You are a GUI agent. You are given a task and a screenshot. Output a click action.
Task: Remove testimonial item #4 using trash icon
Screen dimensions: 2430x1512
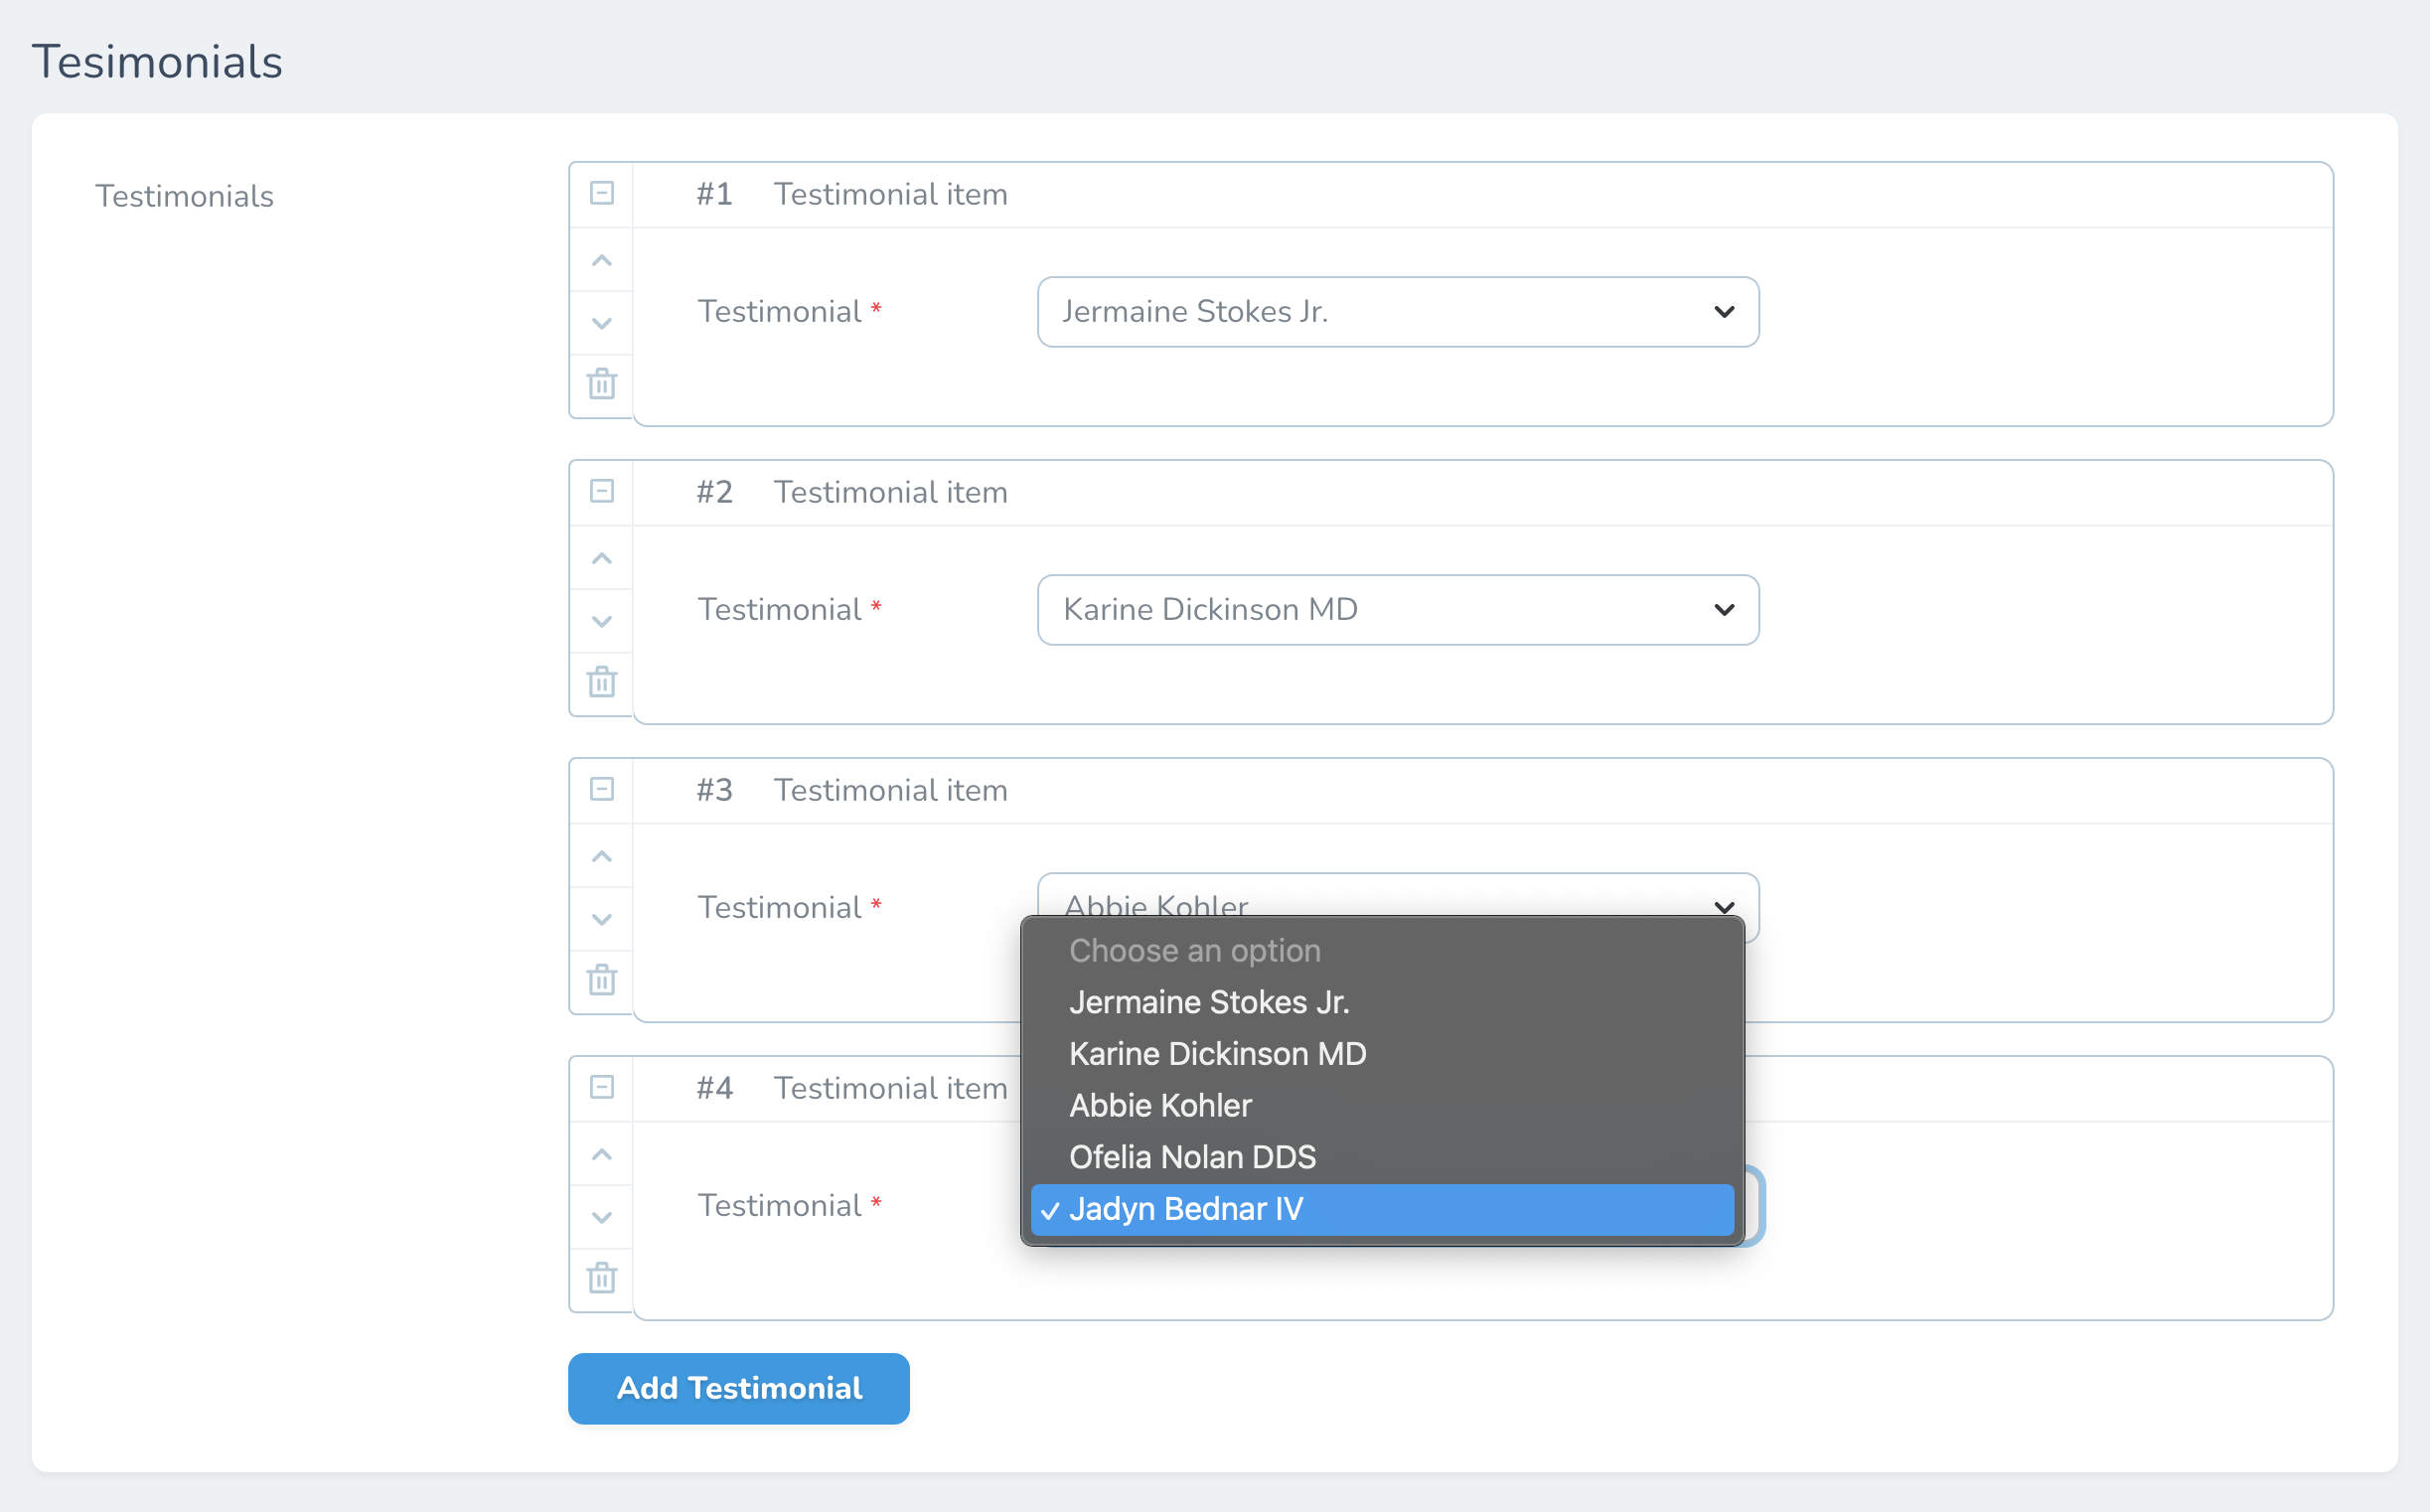601,1278
